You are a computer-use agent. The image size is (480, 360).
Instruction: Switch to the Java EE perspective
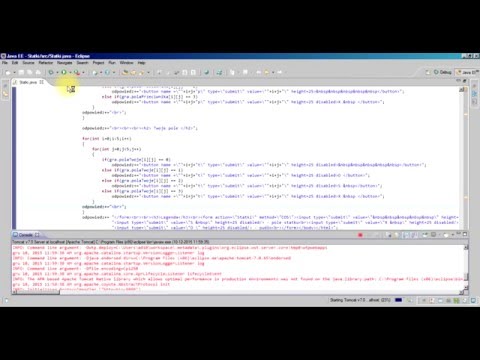[467, 72]
